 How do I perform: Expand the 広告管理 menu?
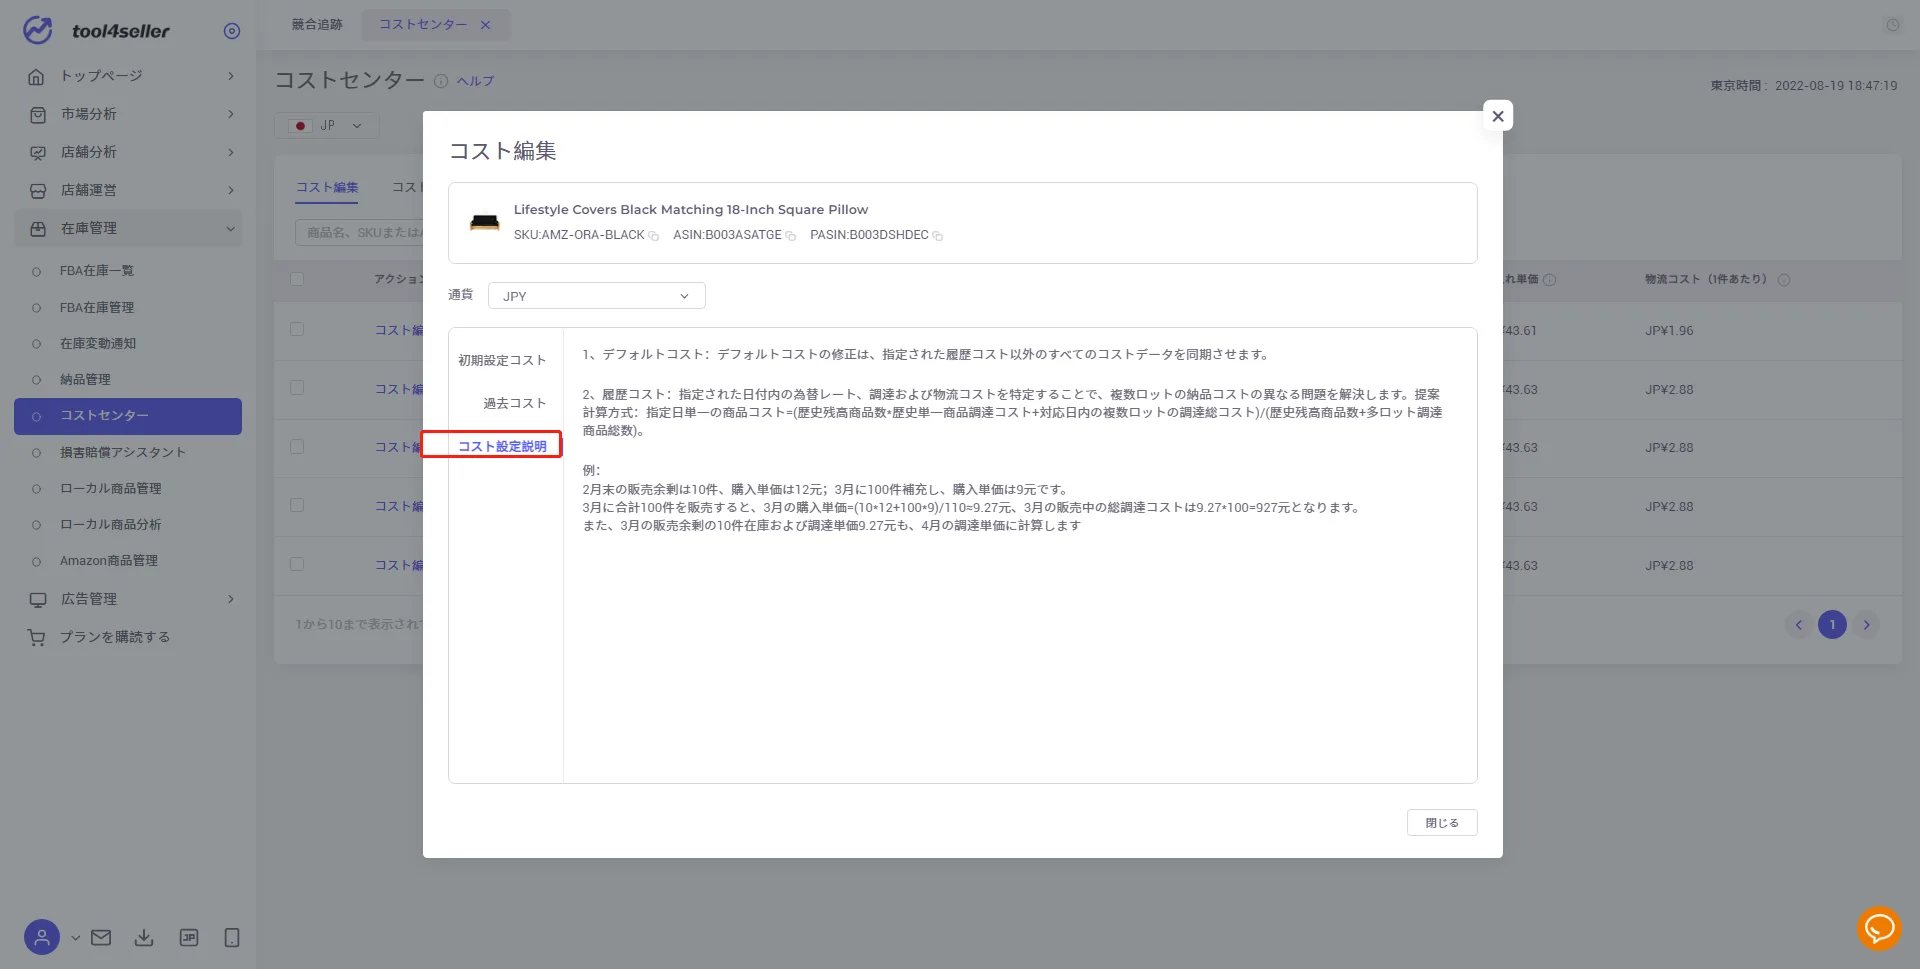tap(231, 599)
